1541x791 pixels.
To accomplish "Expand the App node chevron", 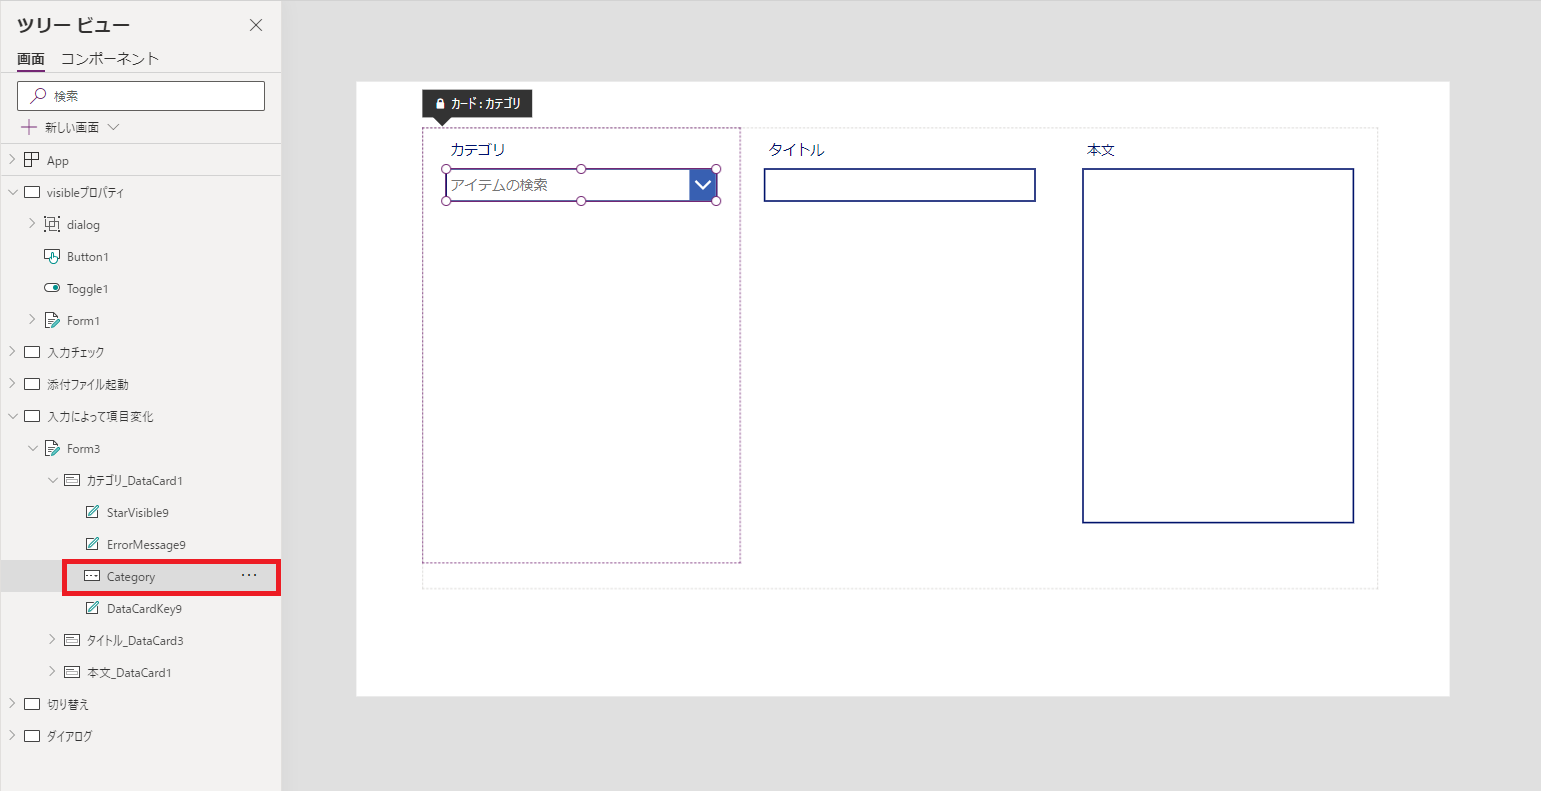I will [12, 160].
